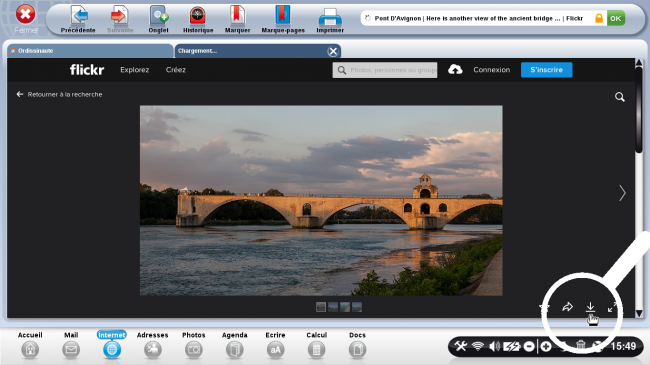Screen dimensions: 650x365
Task: Click the minus zoom-out icon in tray
Action: pos(529,346)
